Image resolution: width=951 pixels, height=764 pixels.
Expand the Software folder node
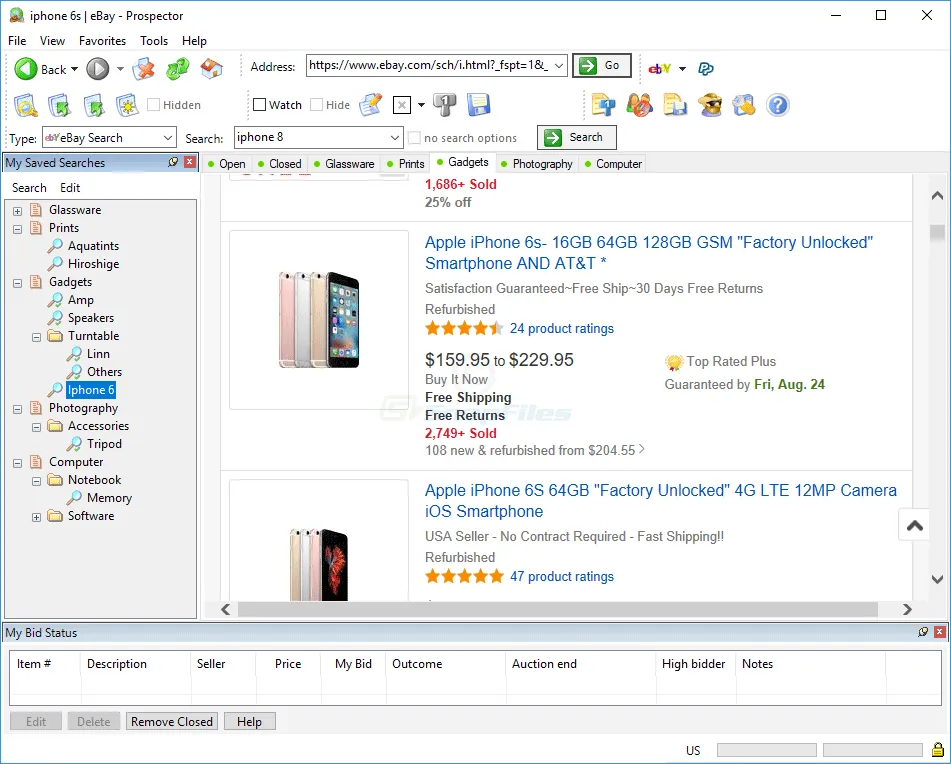pos(36,517)
